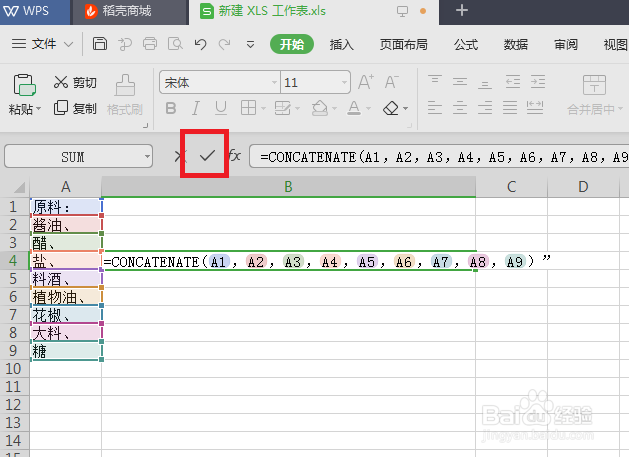This screenshot has height=457, width=629.
Task: Increase font size with A+ icon
Action: [366, 82]
